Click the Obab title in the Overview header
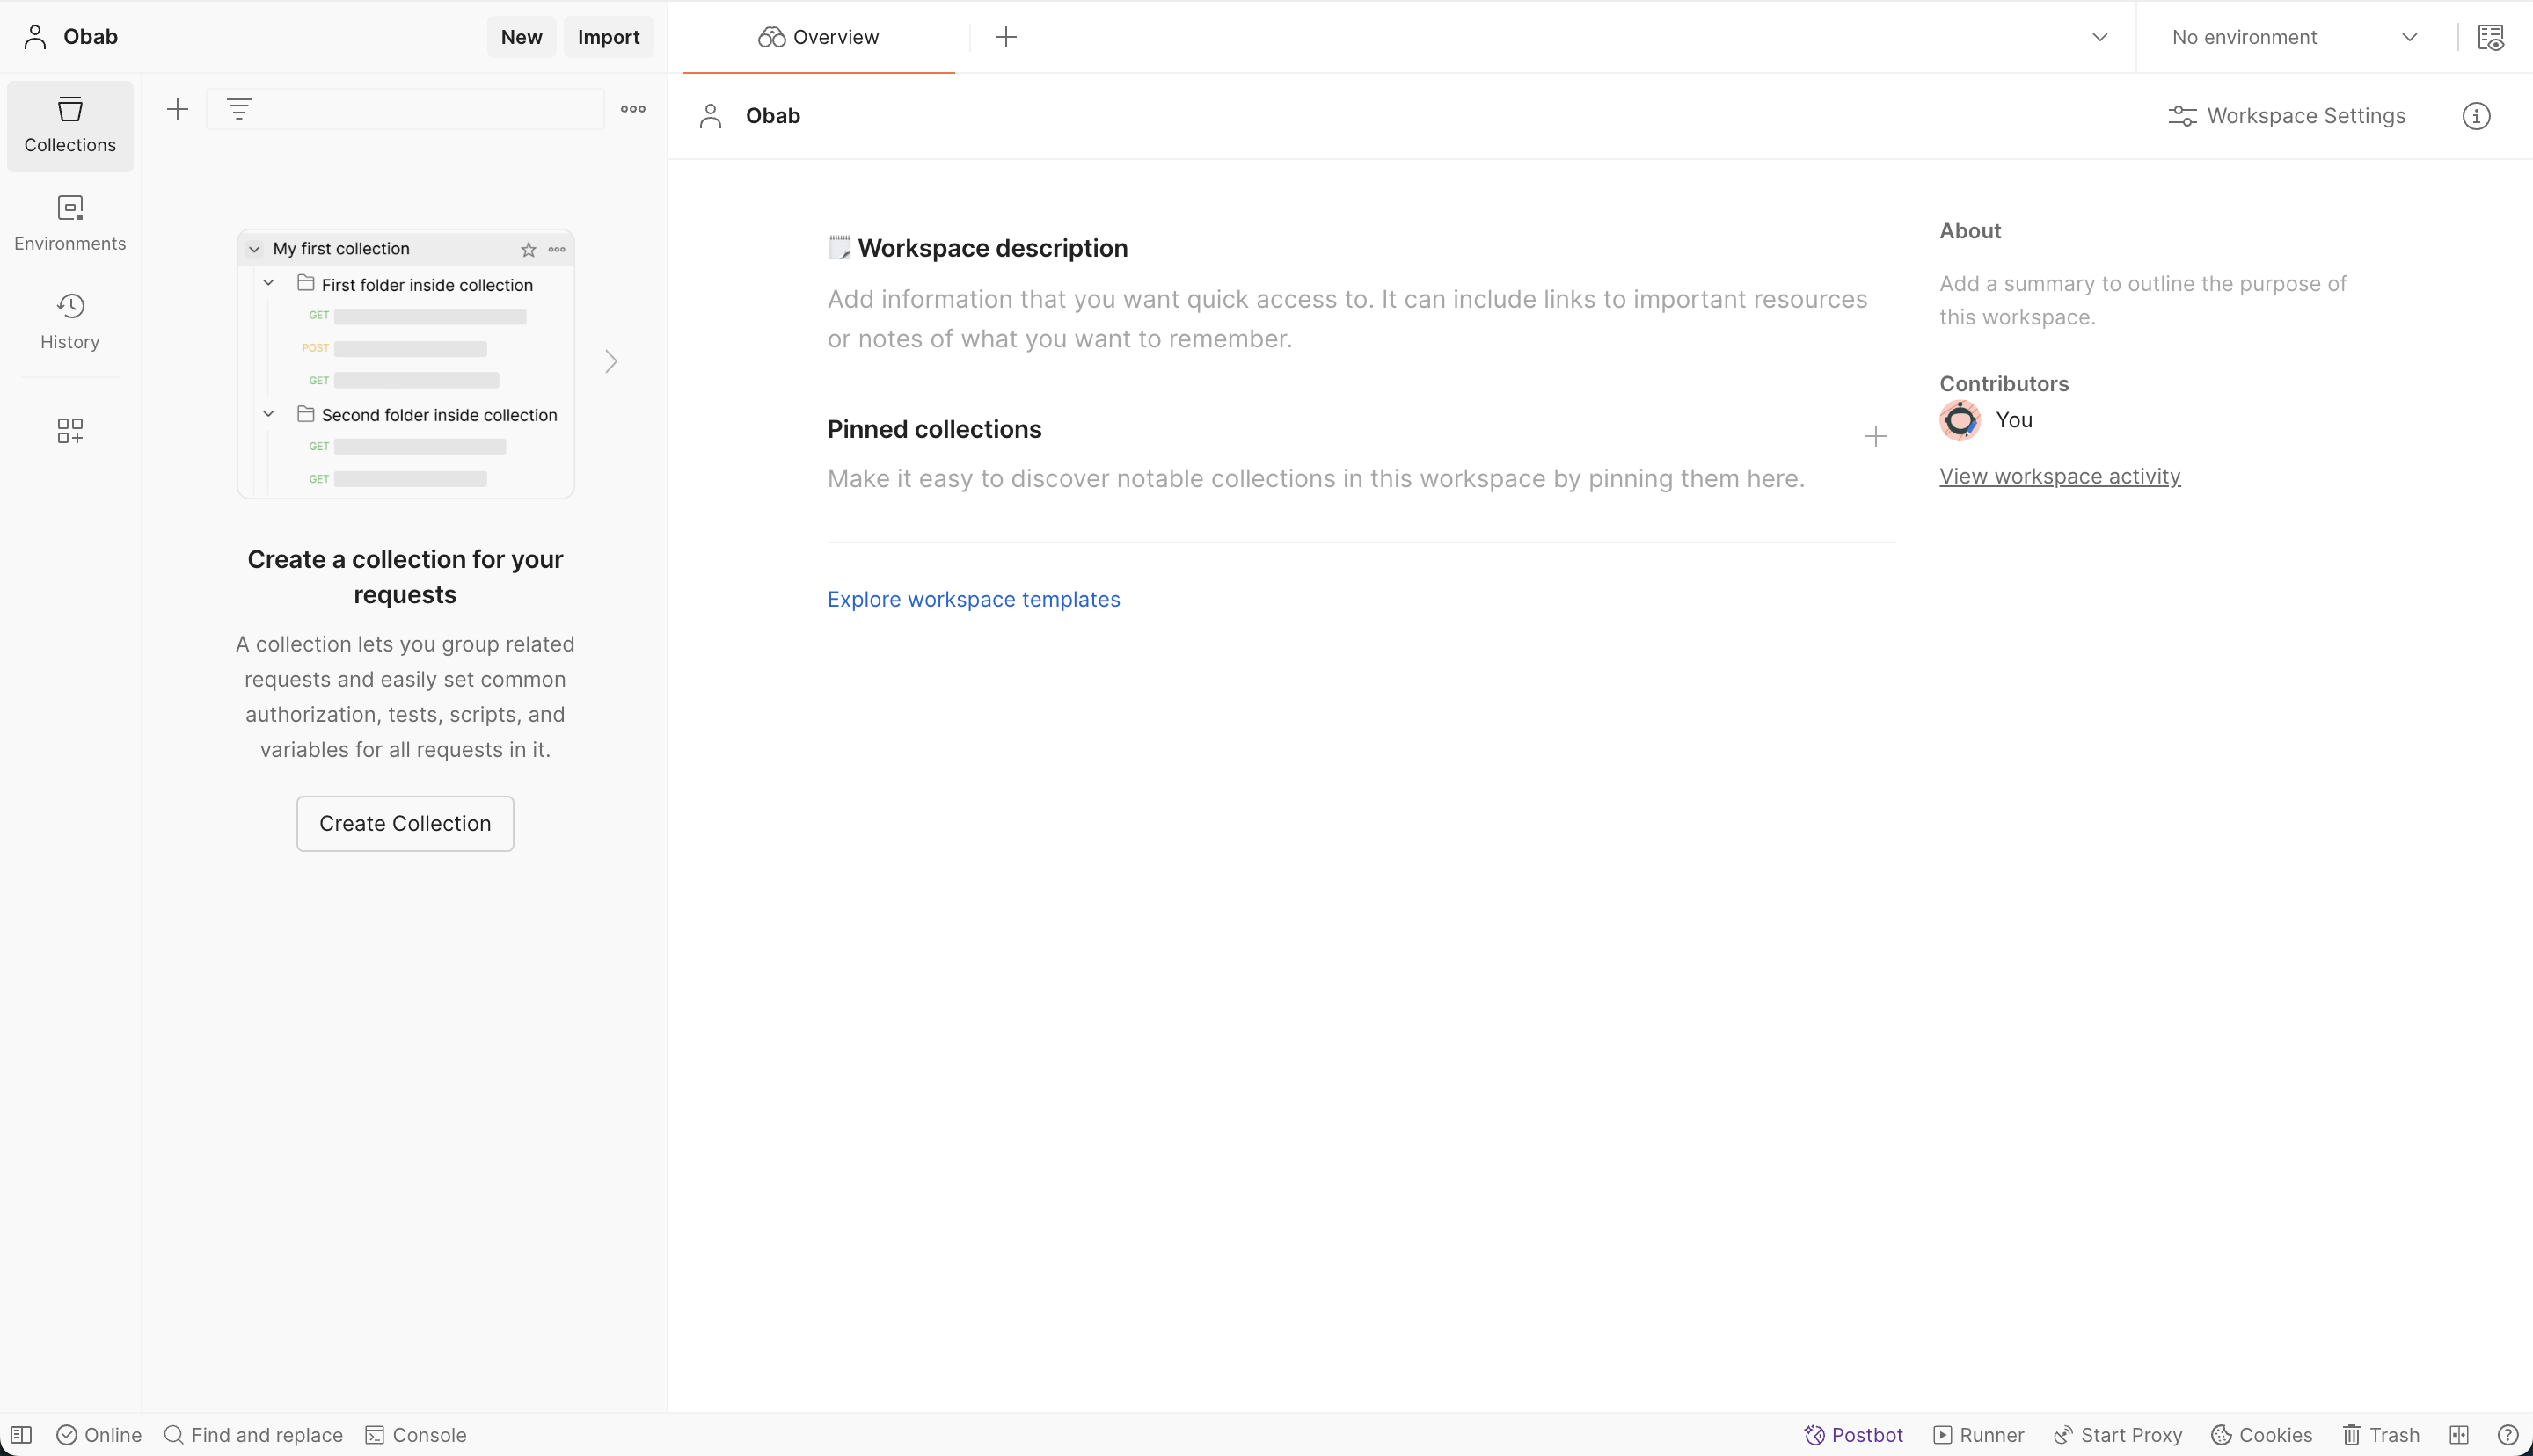 (x=772, y=116)
